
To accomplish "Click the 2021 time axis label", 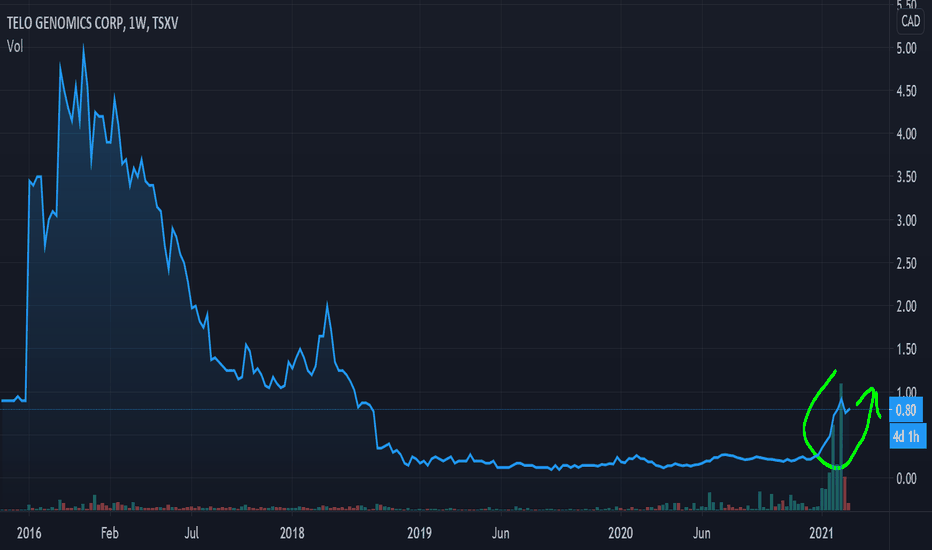I will 821,533.
